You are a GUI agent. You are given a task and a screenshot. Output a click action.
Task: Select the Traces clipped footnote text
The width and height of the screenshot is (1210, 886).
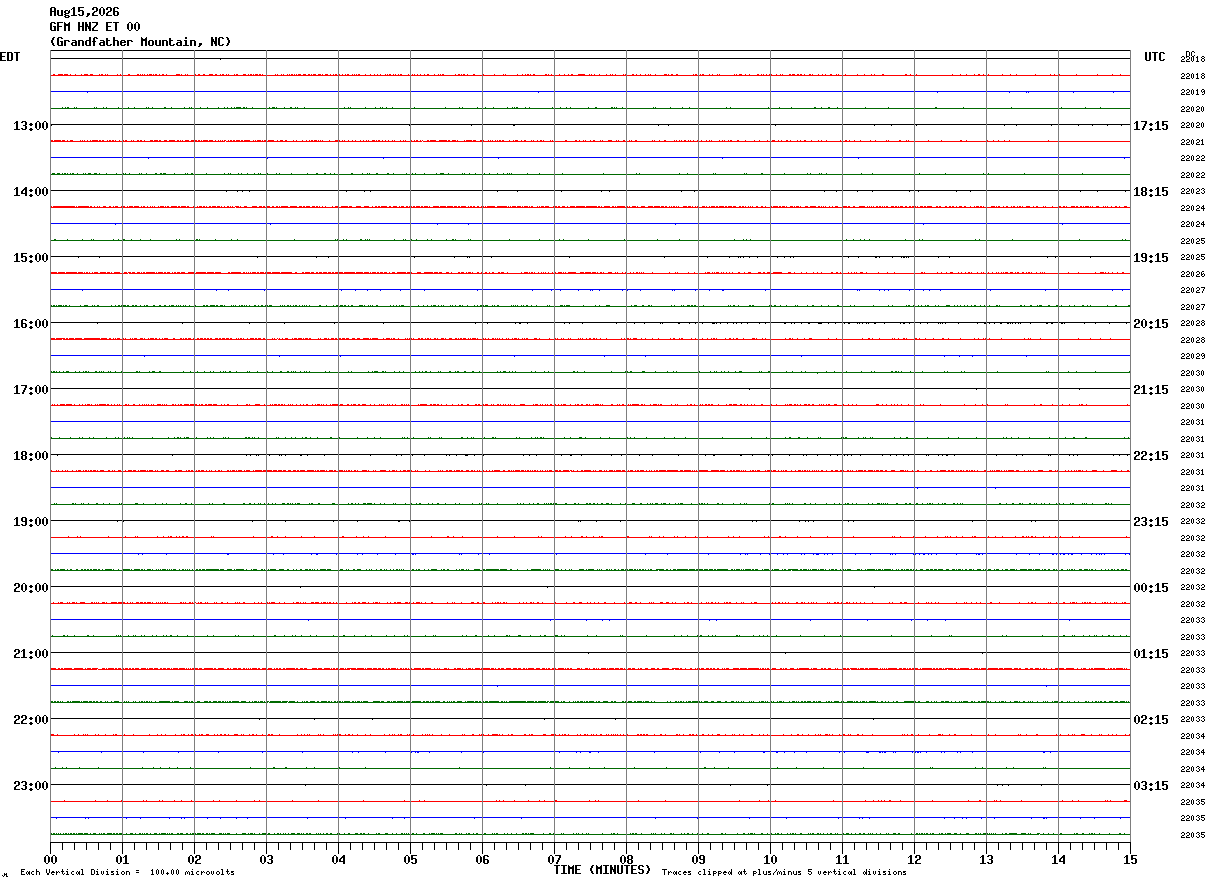tap(784, 873)
